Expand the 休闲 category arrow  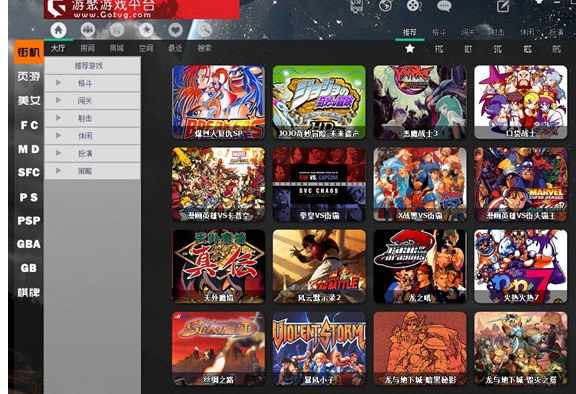click(x=59, y=135)
